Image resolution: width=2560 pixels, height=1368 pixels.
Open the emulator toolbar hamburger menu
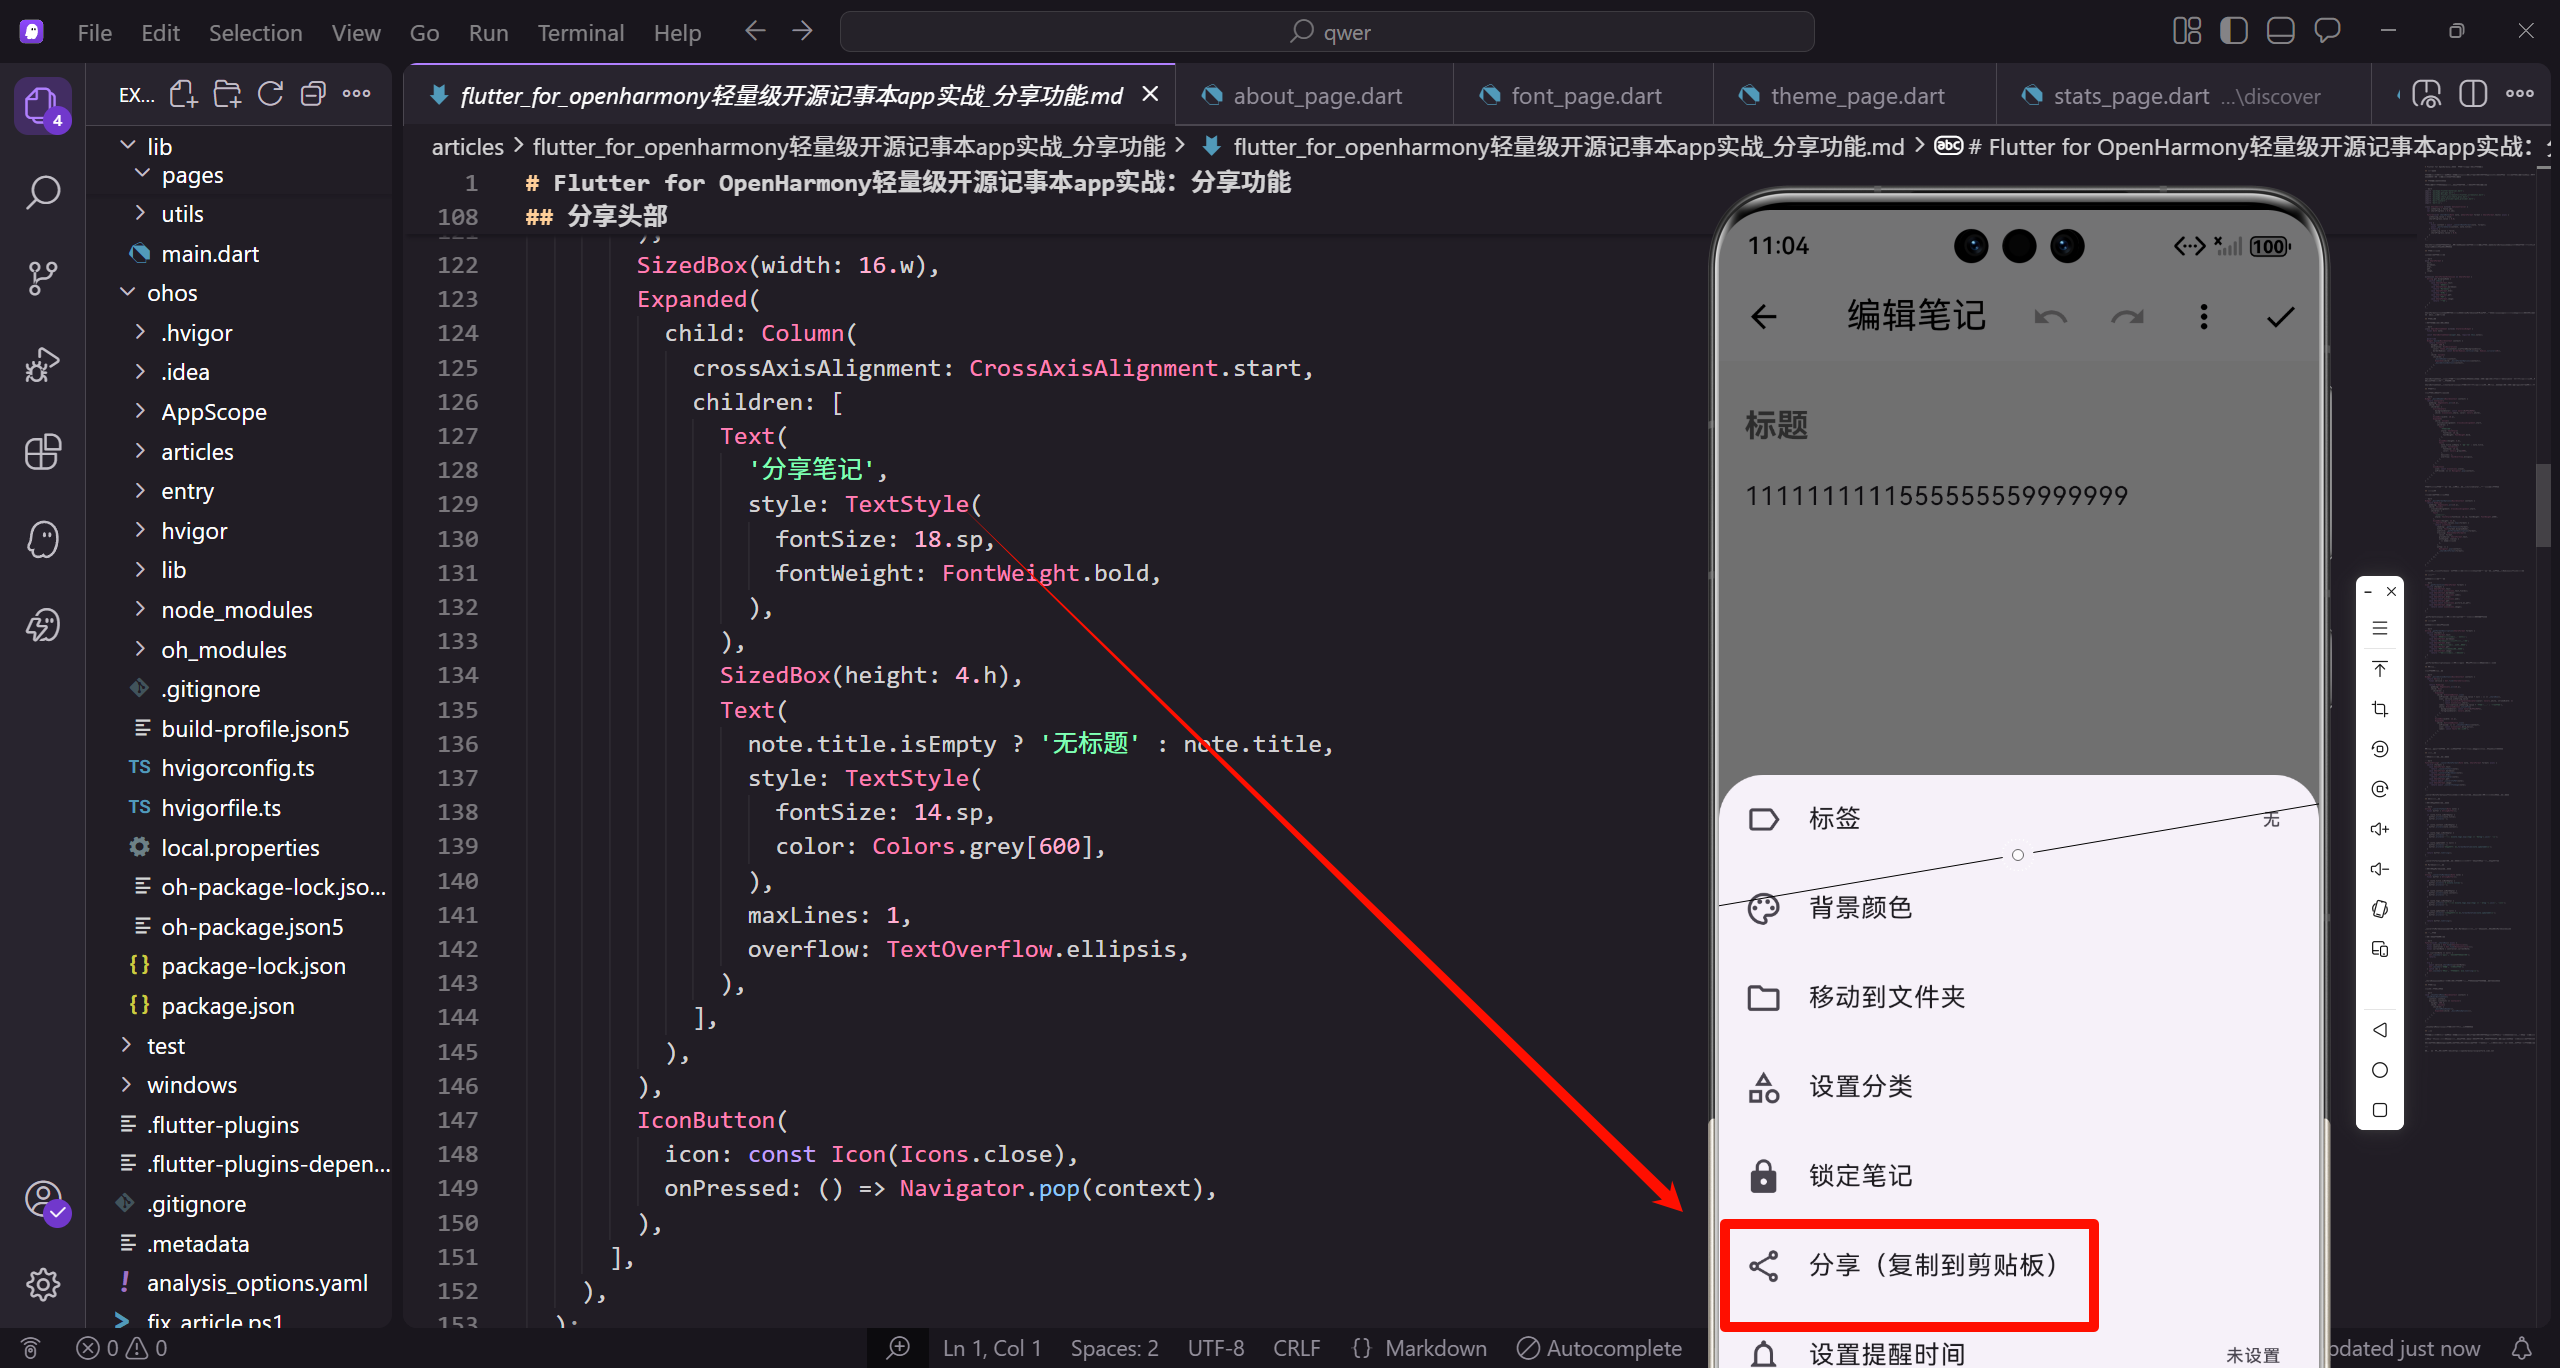(2380, 629)
